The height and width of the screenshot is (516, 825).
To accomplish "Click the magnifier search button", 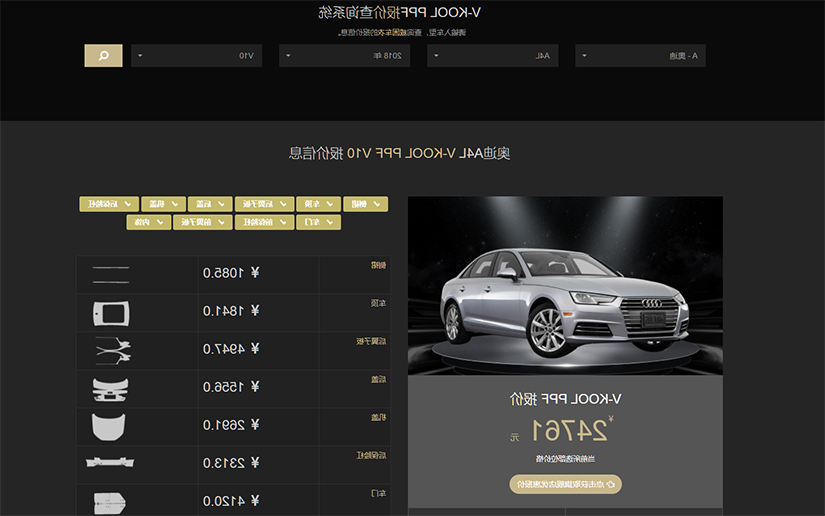I will [x=104, y=56].
